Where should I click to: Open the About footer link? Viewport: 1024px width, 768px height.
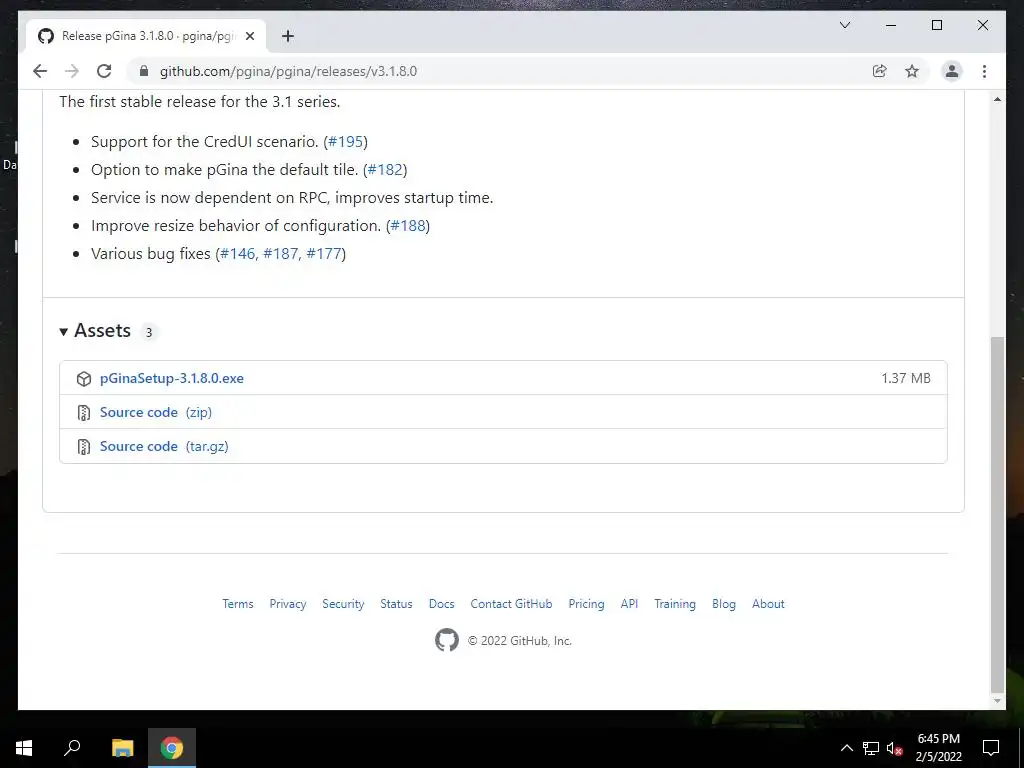pyautogui.click(x=768, y=604)
